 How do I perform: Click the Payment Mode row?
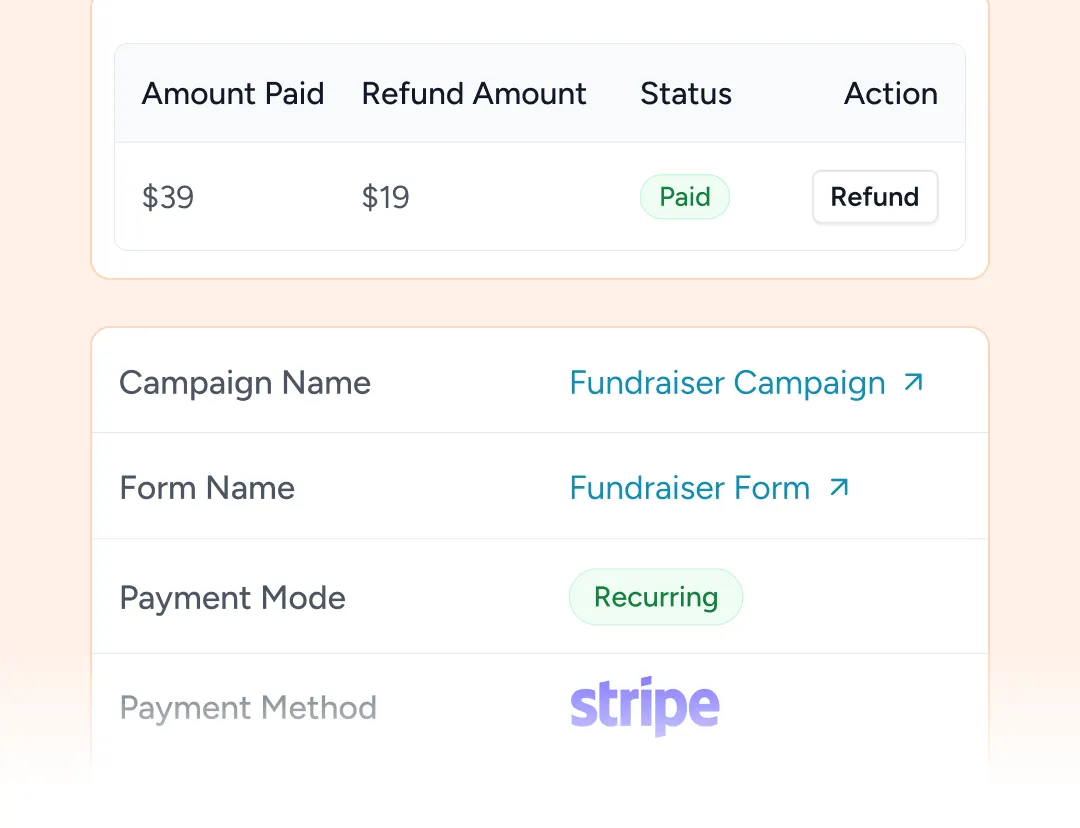540,597
